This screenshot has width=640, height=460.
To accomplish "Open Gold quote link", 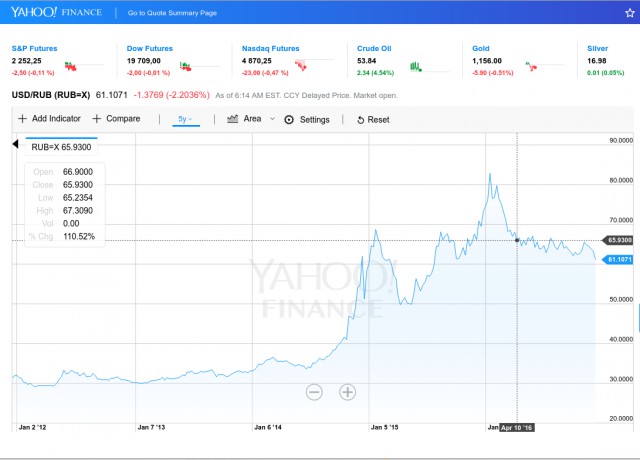I will click(481, 48).
